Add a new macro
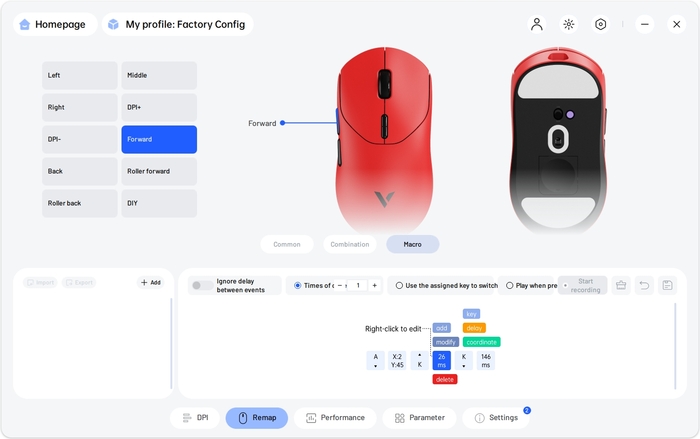This screenshot has width=700, height=439. point(151,282)
